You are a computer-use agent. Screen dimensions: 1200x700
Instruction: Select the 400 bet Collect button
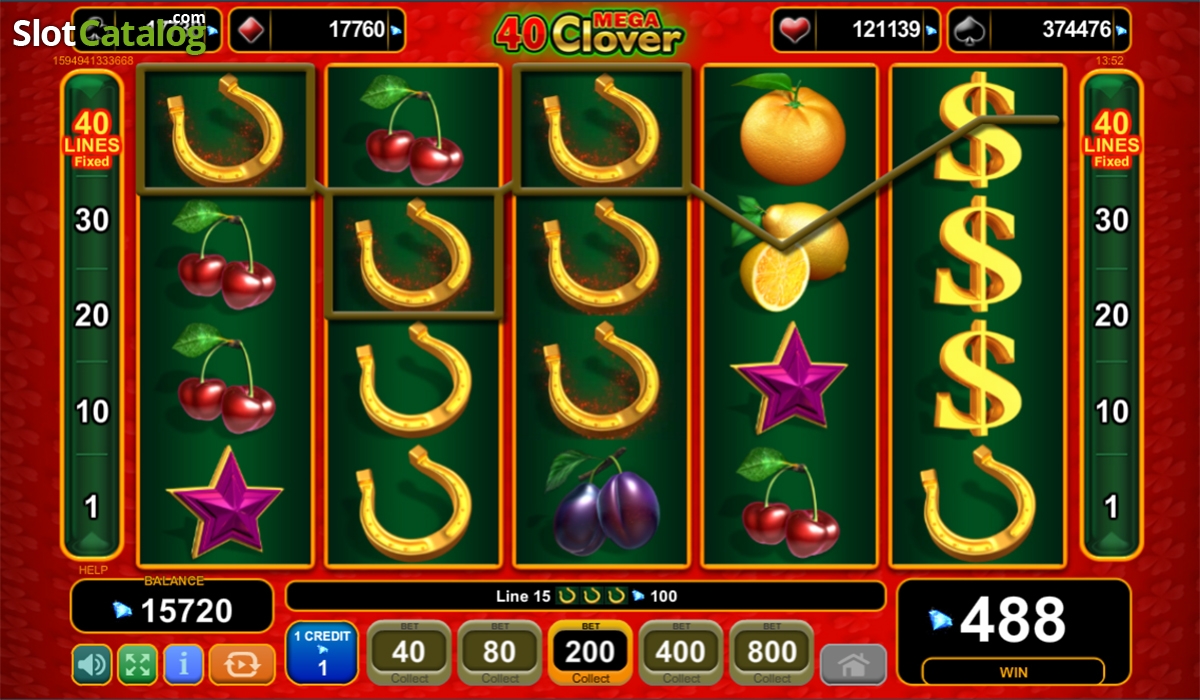tap(680, 653)
